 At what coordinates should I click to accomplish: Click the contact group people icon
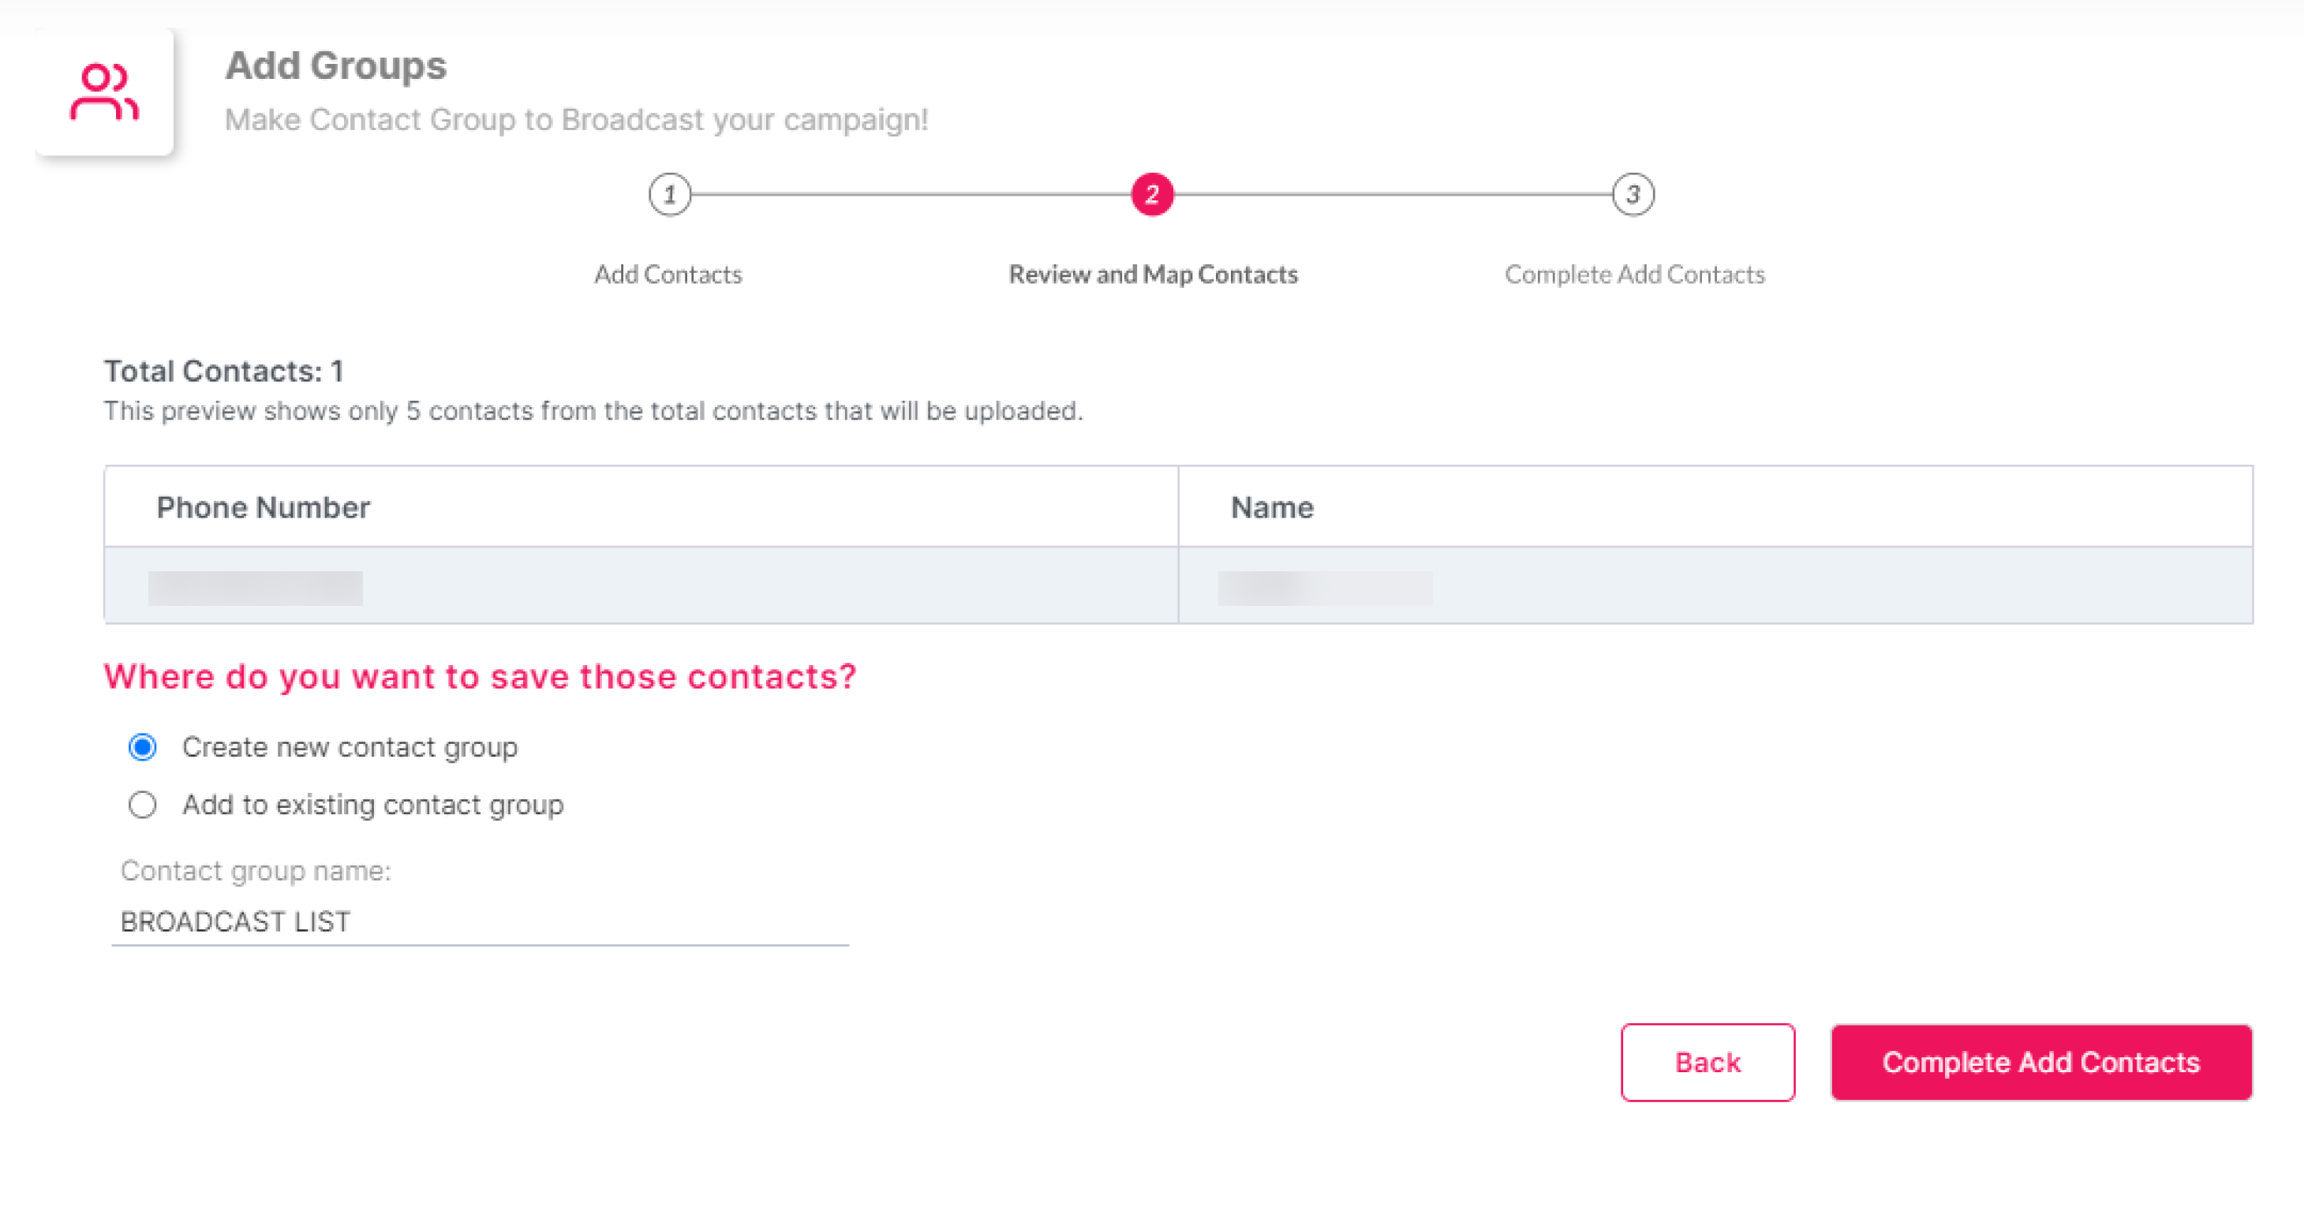pos(104,92)
